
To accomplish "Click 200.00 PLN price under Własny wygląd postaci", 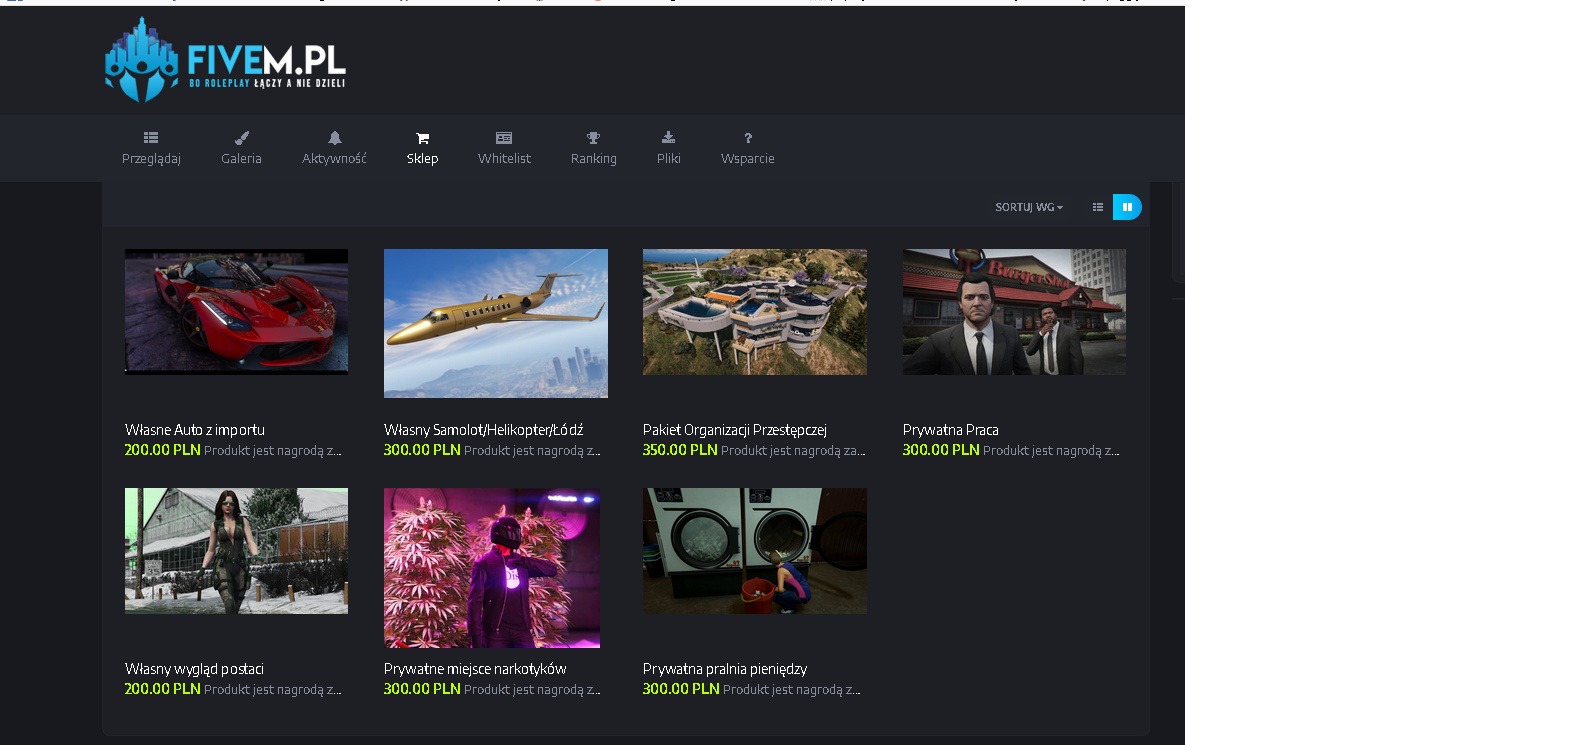I will 163,689.
